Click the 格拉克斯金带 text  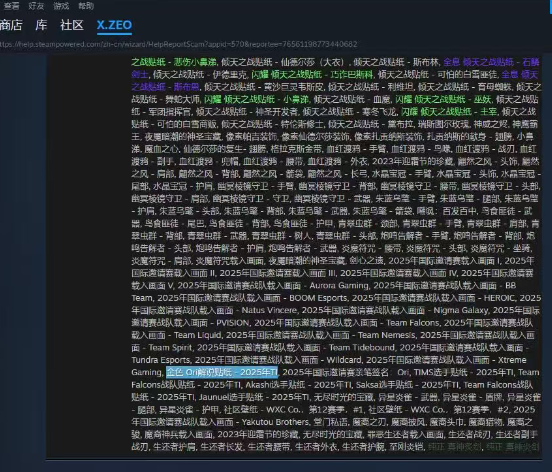(296, 149)
